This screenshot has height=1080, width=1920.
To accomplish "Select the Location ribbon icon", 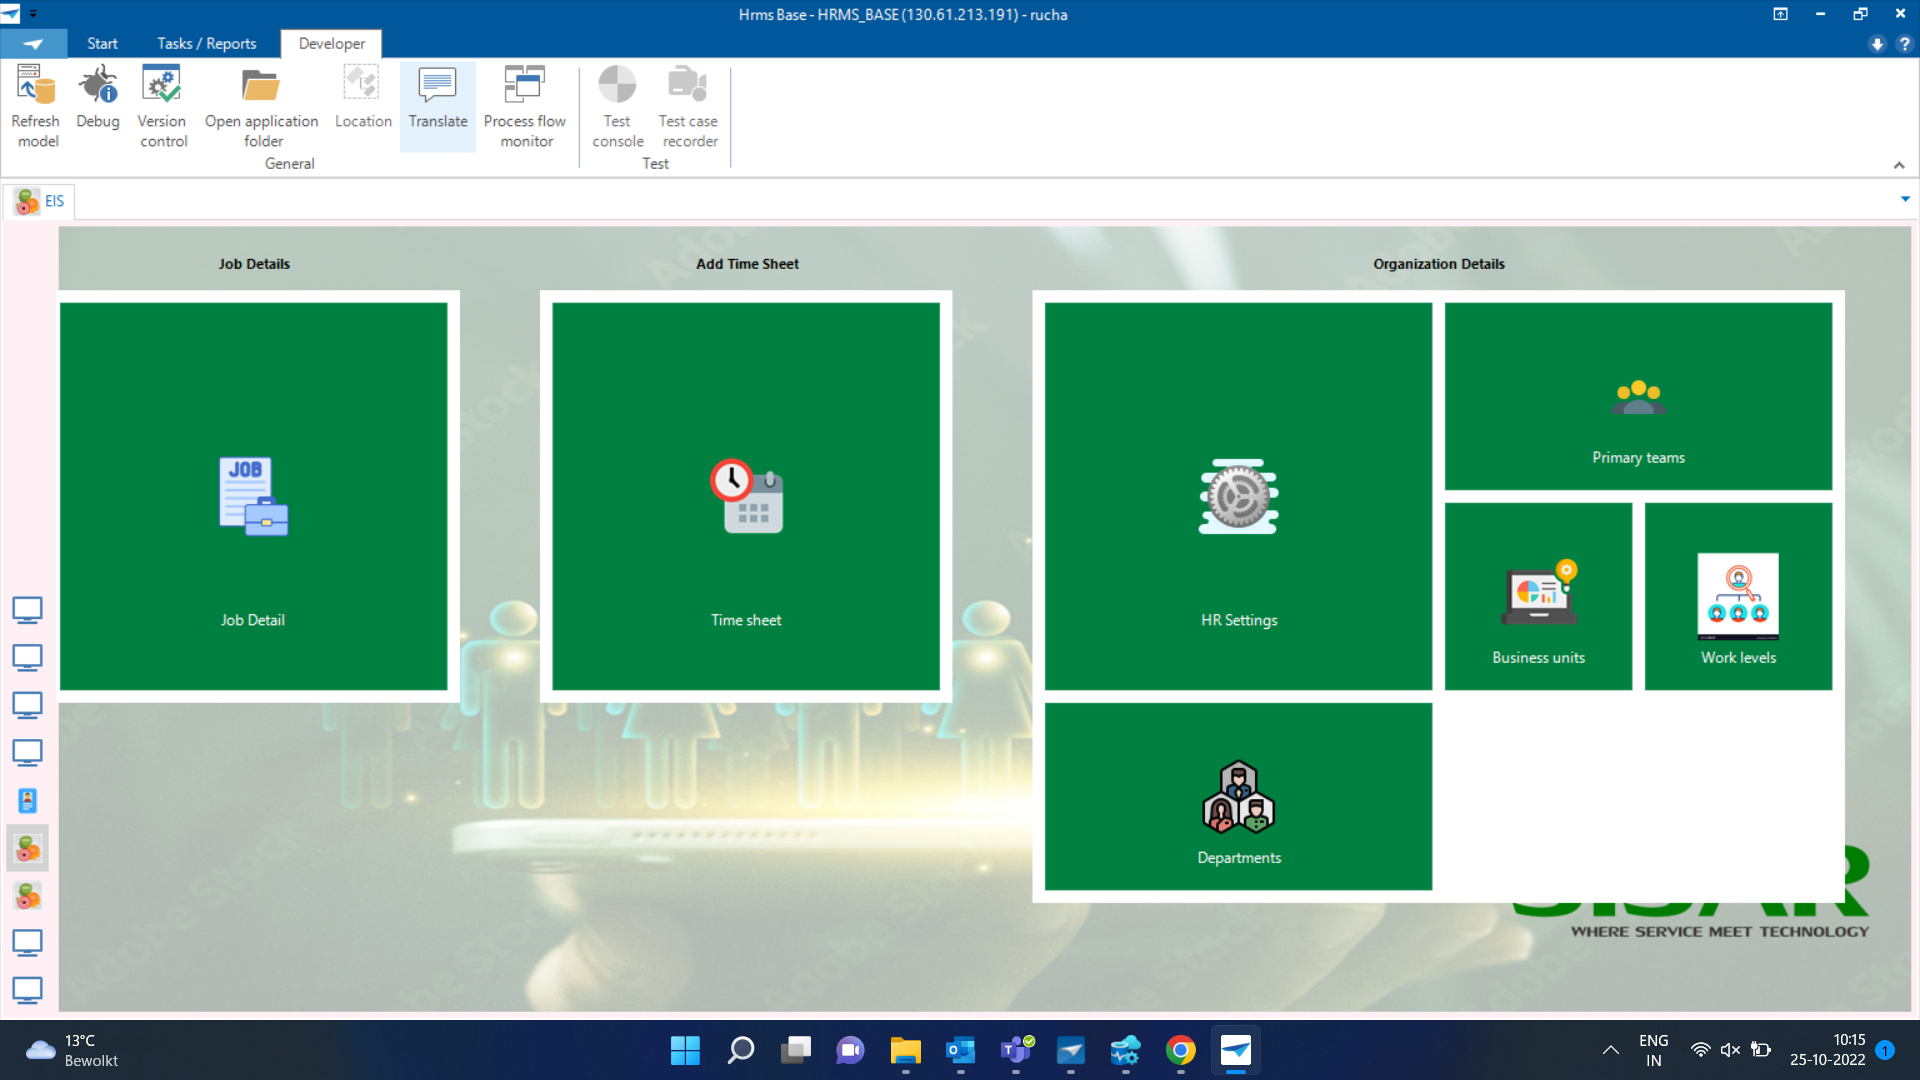I will (363, 97).
